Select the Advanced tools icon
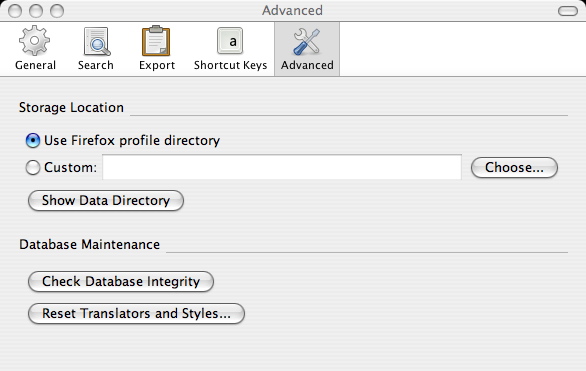Image resolution: width=586 pixels, height=371 pixels. [x=307, y=41]
